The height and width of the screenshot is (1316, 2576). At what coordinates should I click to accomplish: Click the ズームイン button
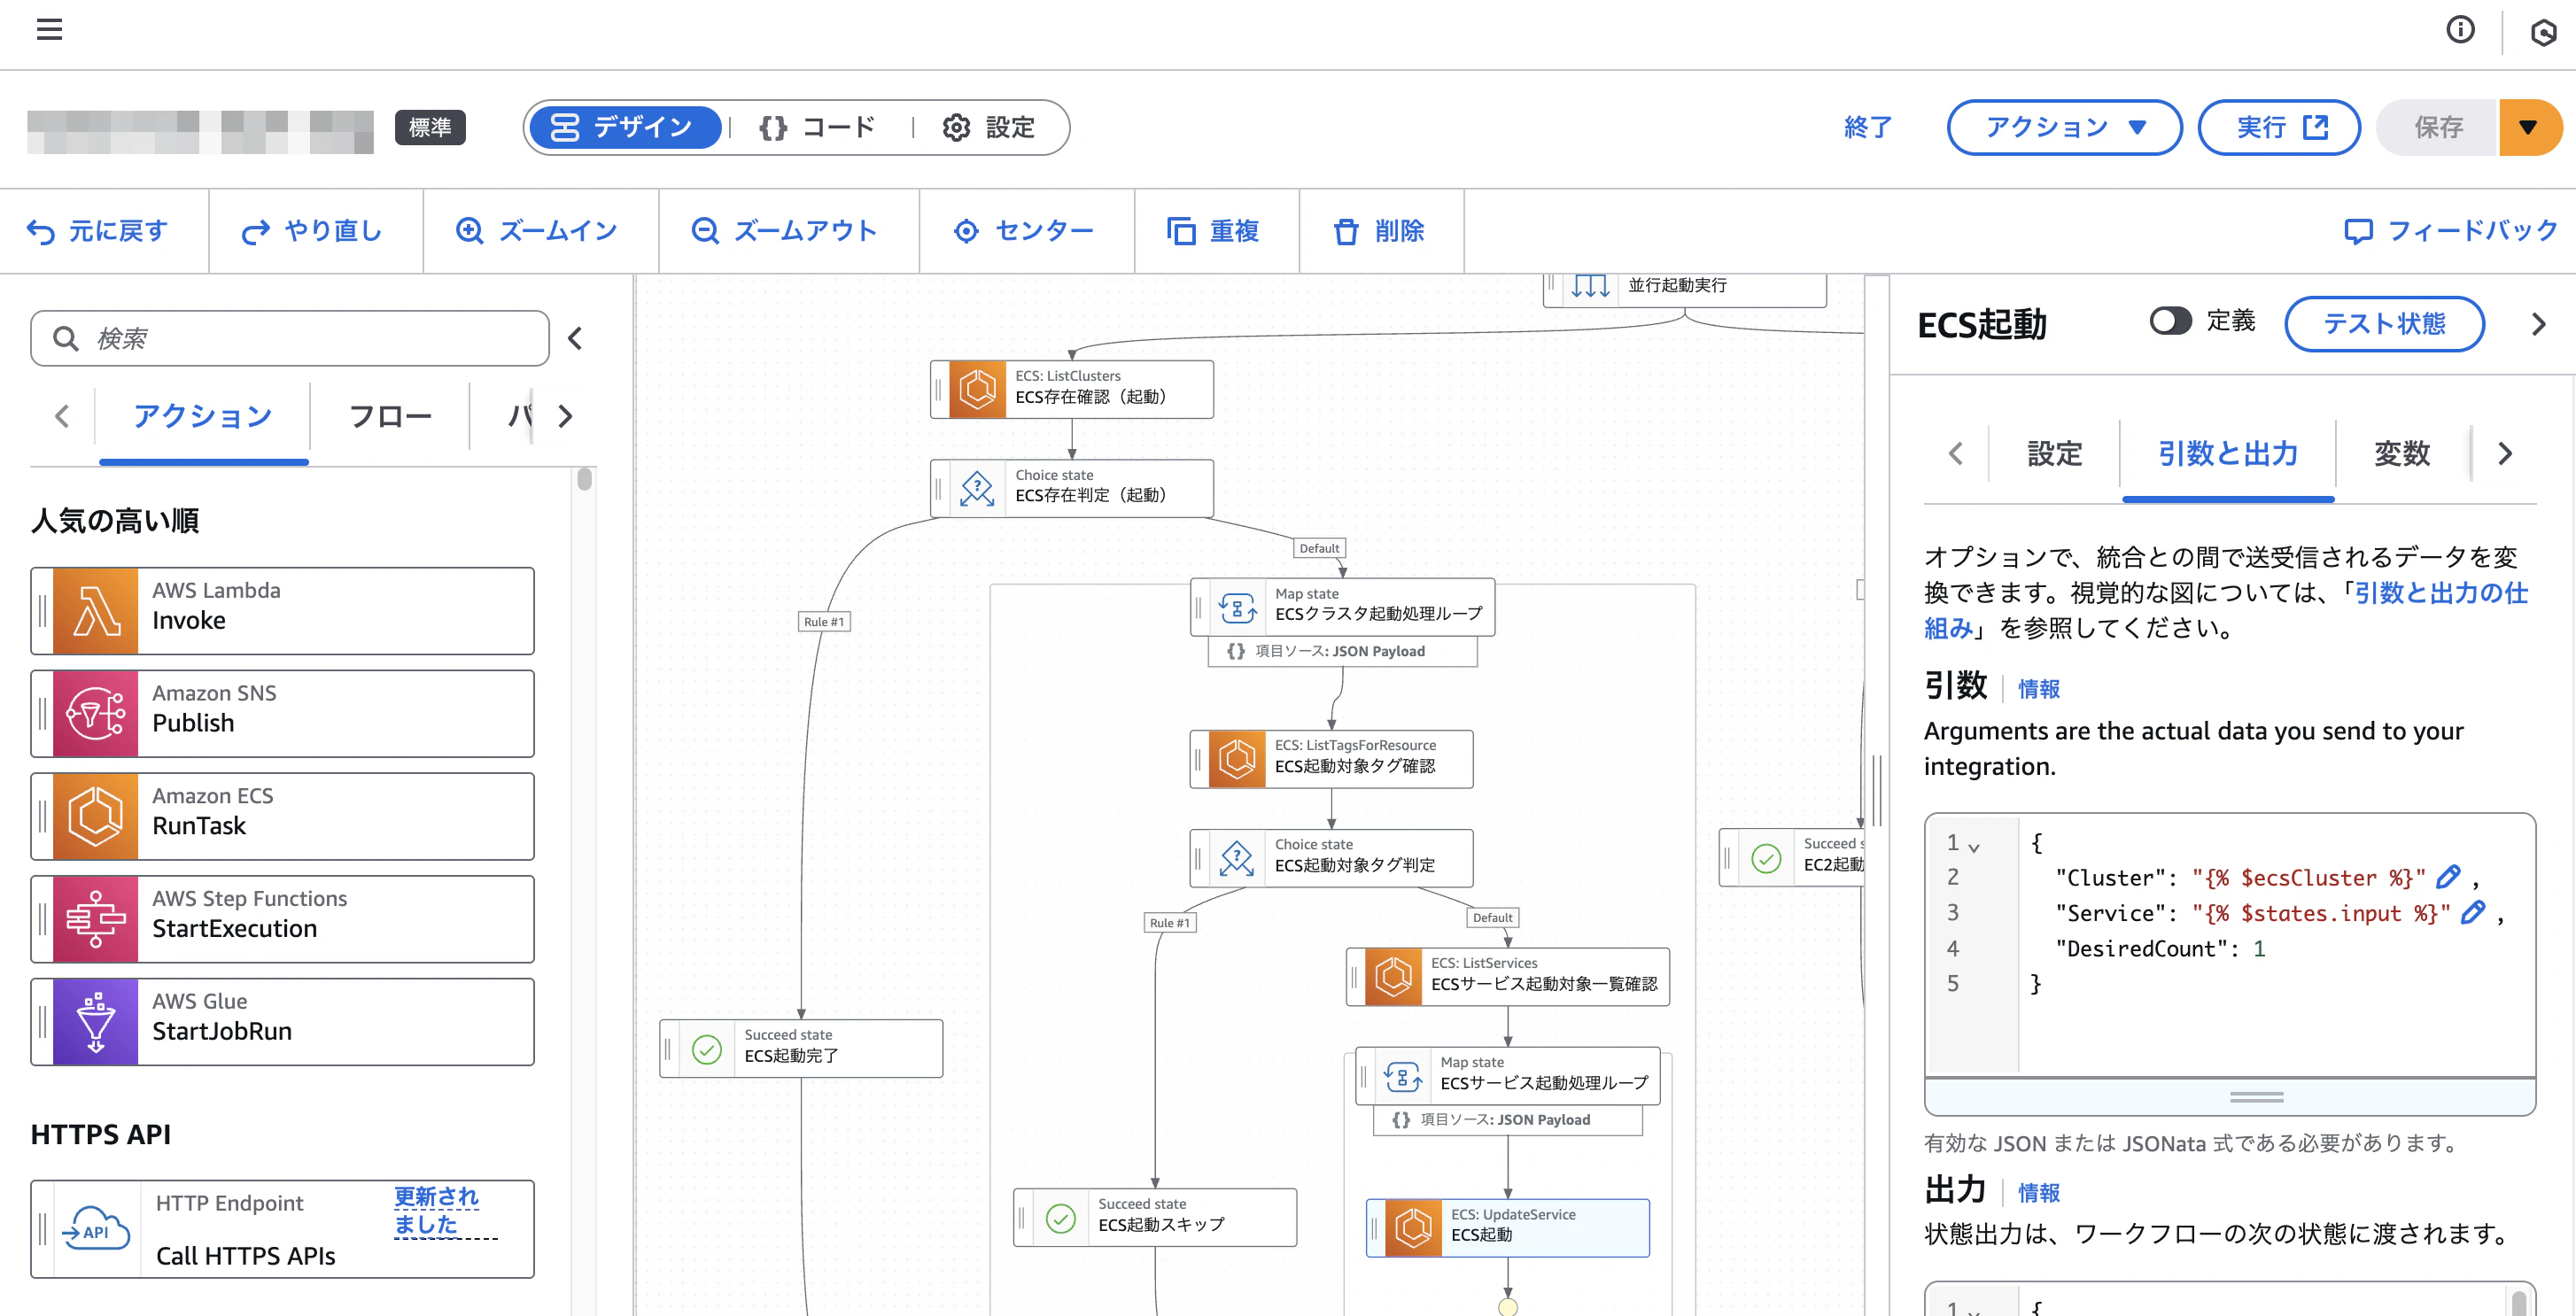[x=537, y=232]
